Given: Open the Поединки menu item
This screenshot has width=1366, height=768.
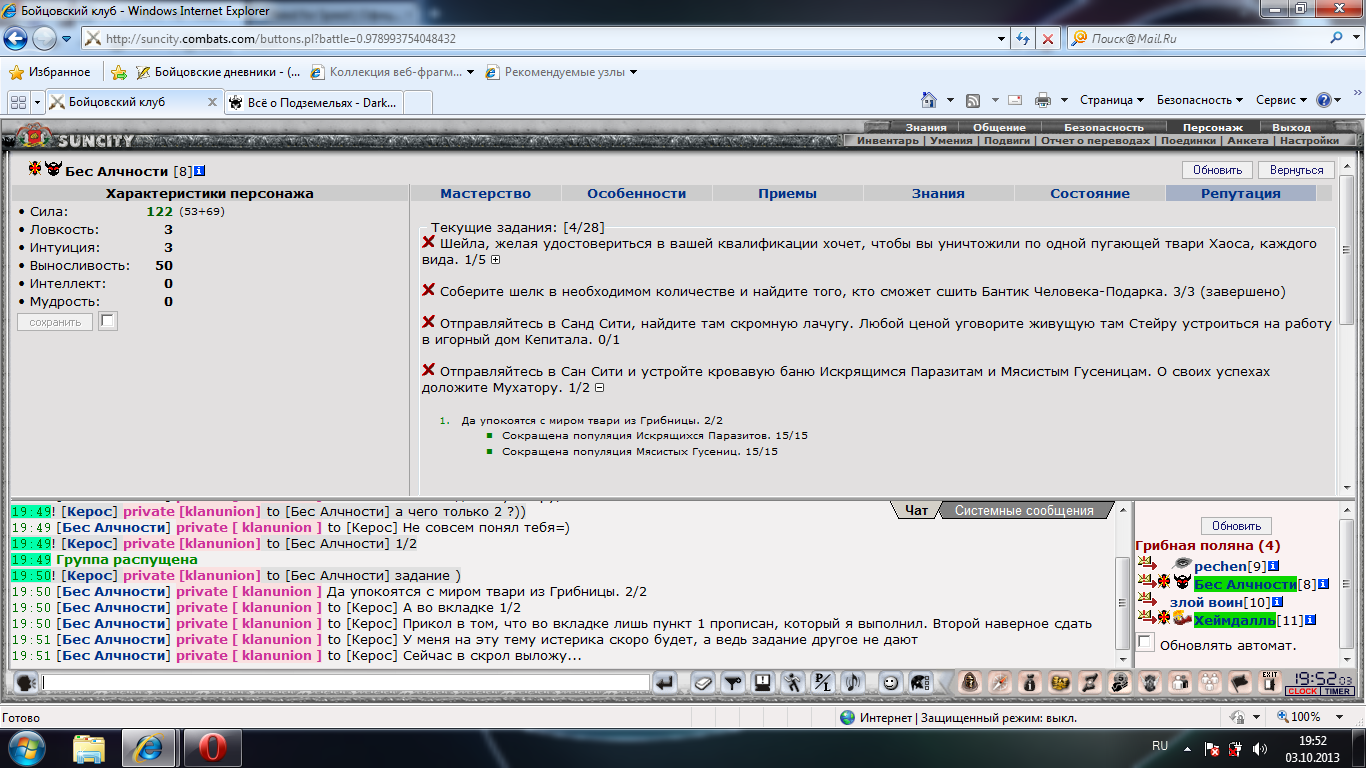Looking at the screenshot, I should coord(1188,141).
